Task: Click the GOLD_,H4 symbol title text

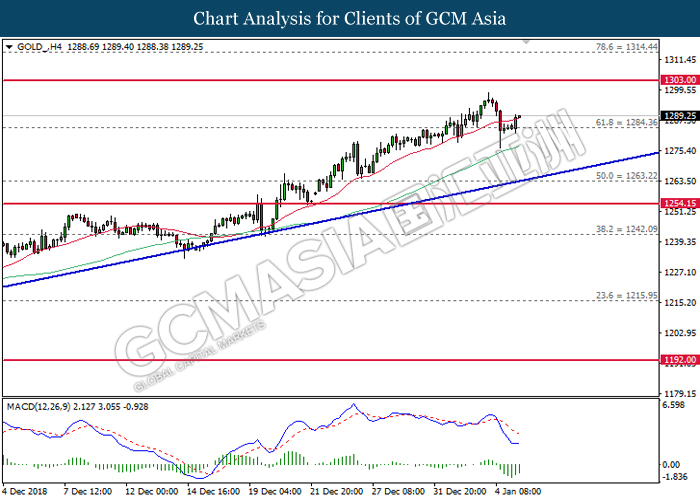Action: [x=39, y=47]
